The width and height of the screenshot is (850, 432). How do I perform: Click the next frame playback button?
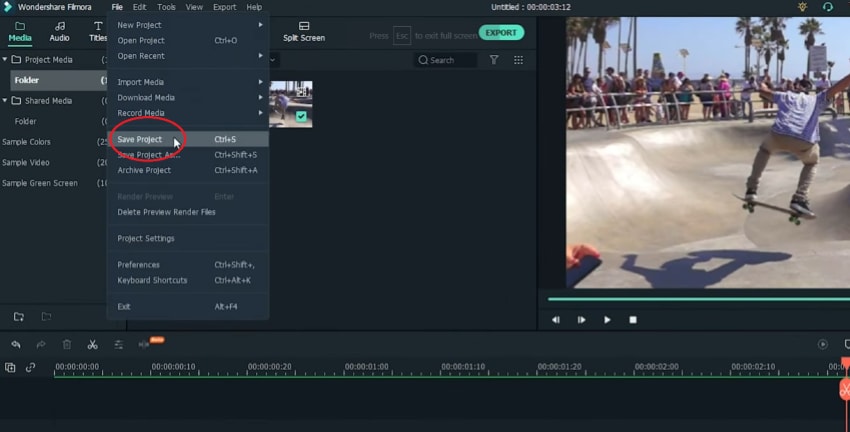[x=581, y=320]
